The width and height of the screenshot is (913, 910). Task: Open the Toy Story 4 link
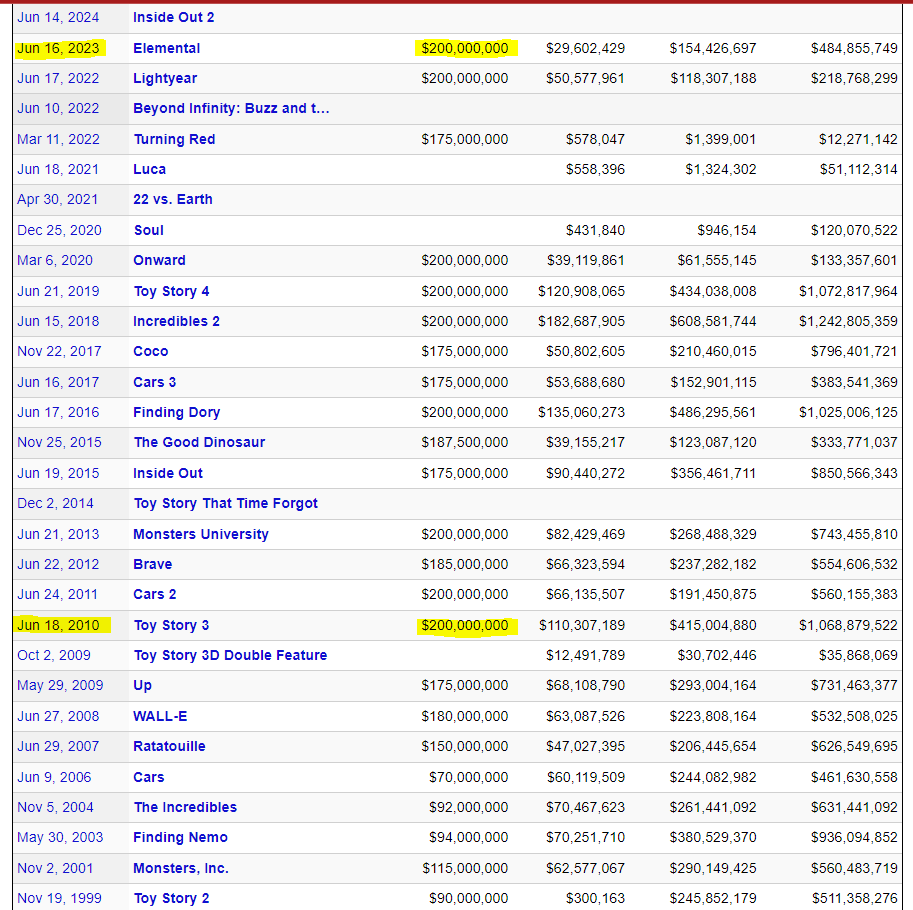[x=172, y=292]
